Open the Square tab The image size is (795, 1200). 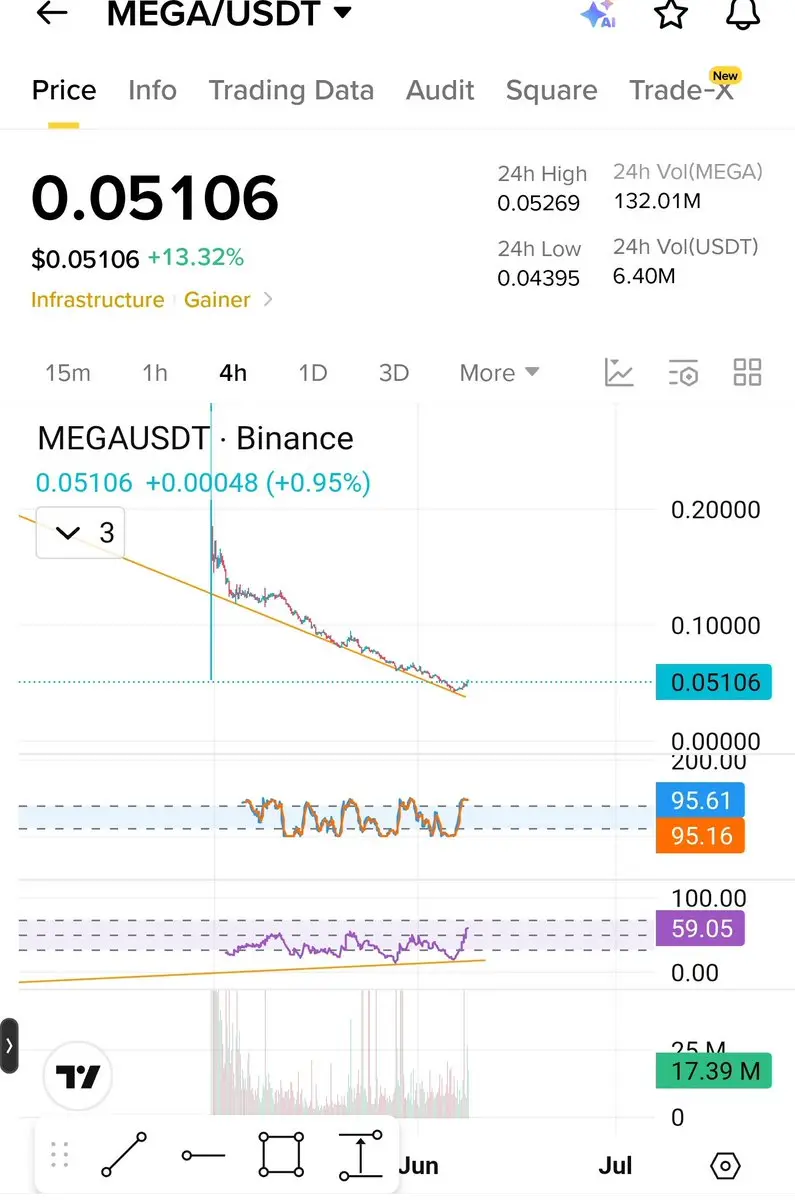551,91
